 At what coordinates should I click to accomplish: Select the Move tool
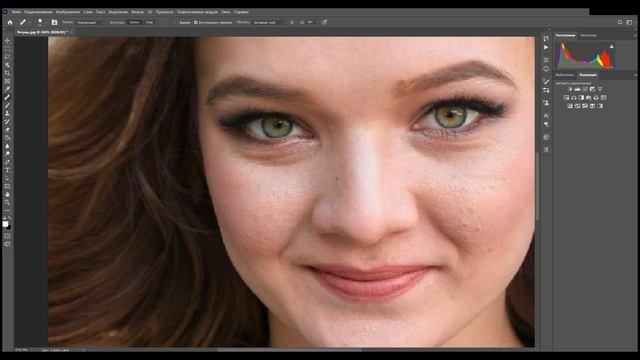[x=7, y=40]
